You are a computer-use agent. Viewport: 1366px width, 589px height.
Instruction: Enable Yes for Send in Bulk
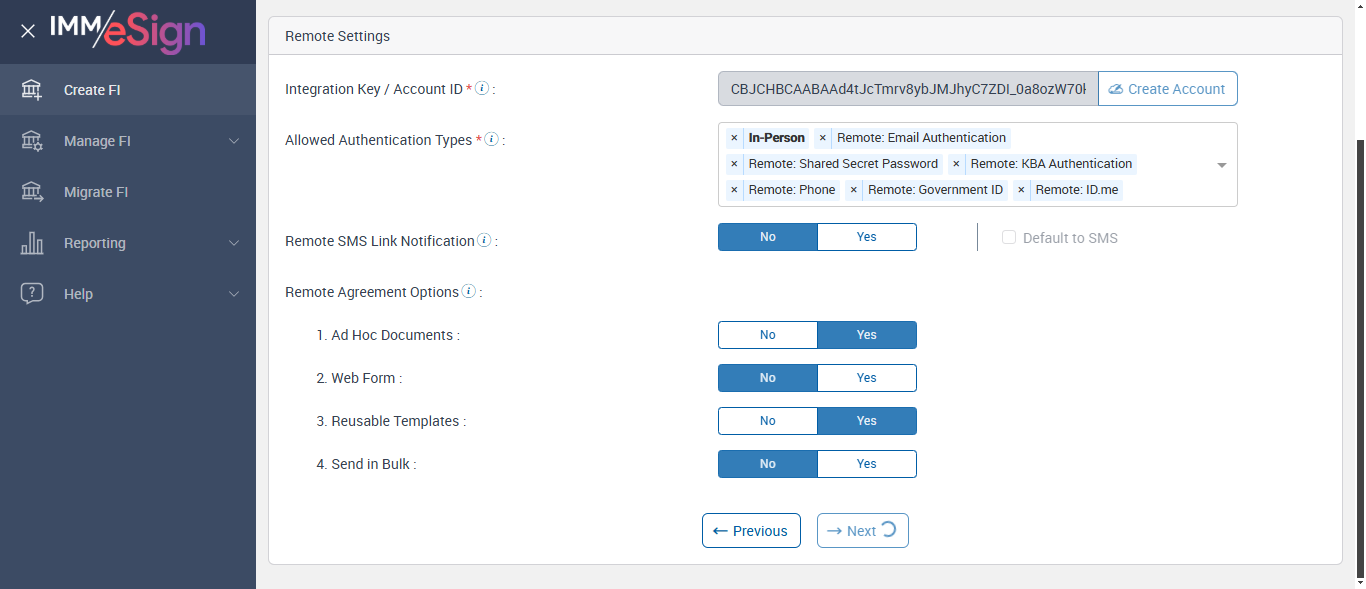coord(866,464)
